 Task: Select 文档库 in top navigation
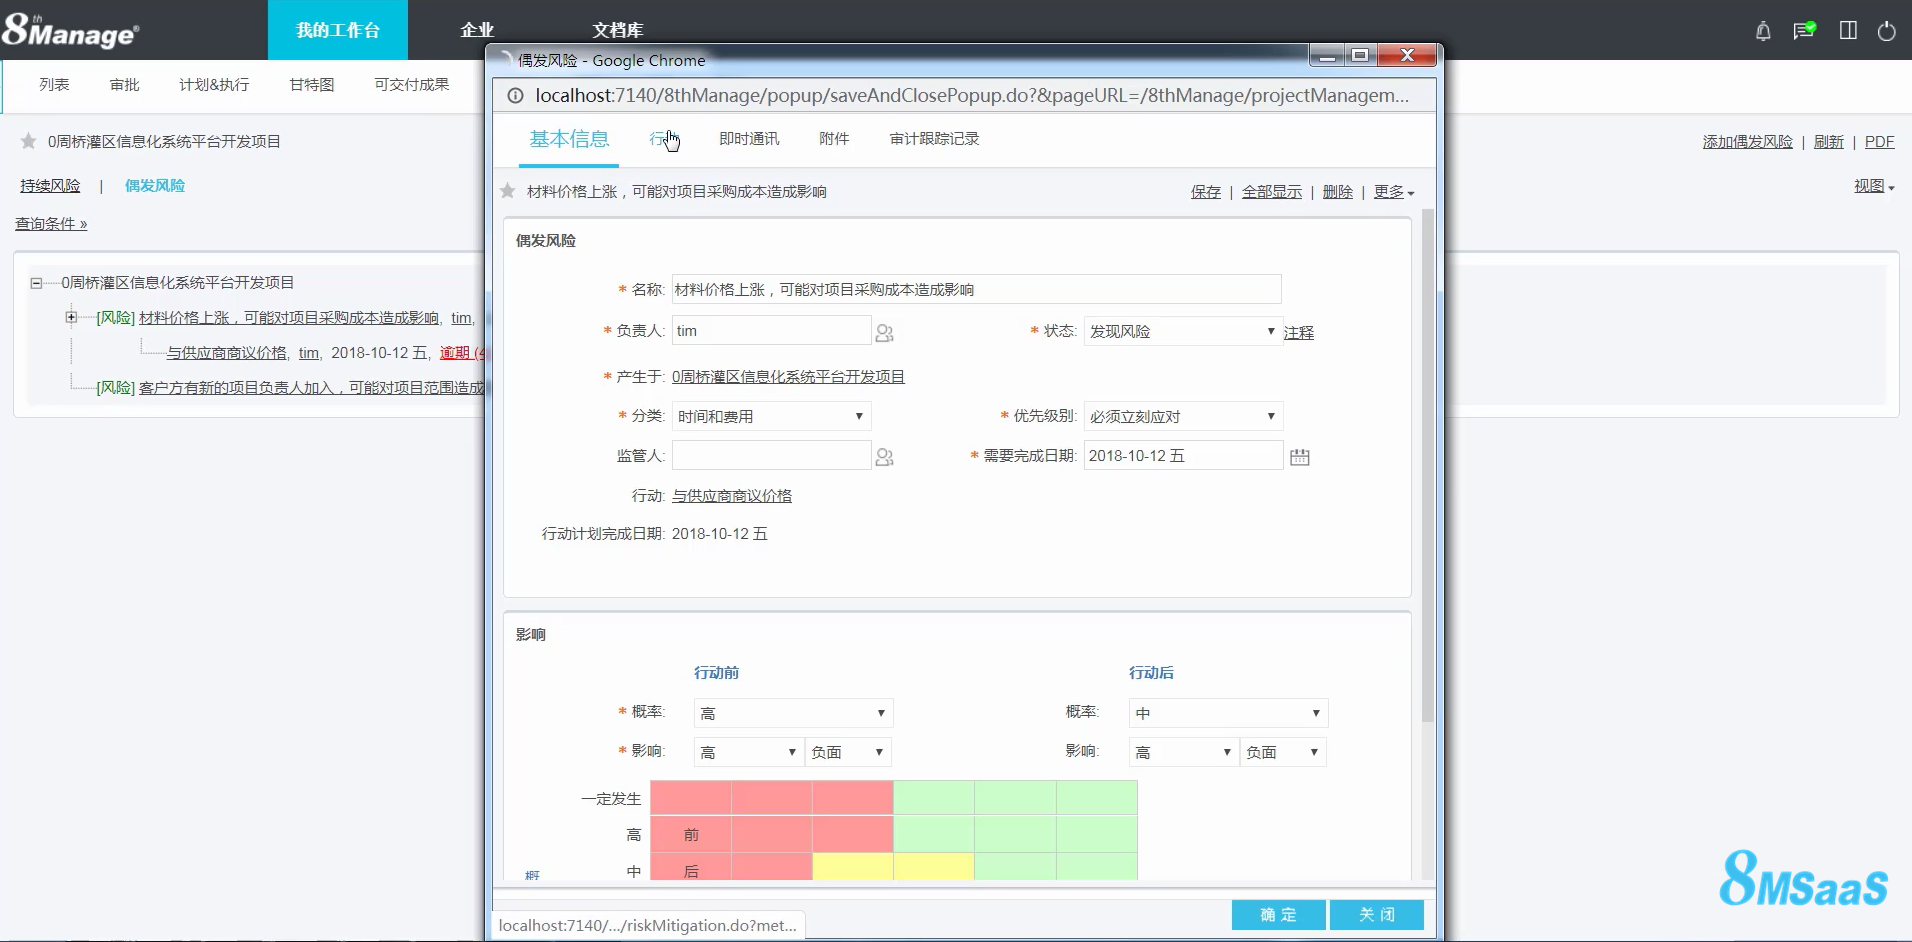pyautogui.click(x=617, y=30)
